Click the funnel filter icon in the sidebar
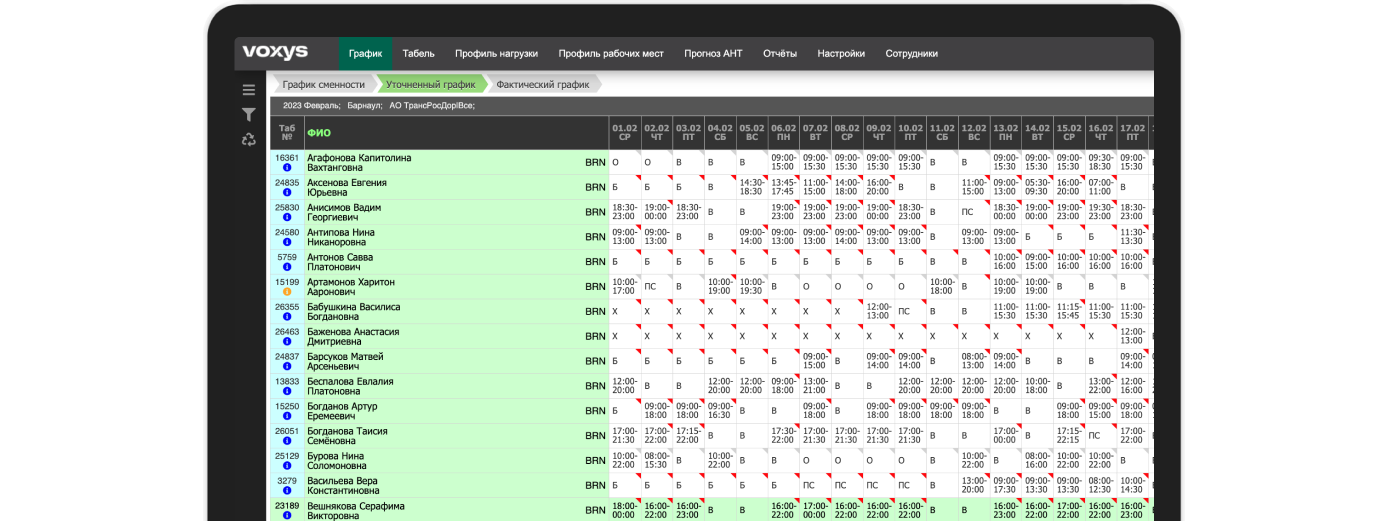The width and height of the screenshot is (1388, 521). point(249,115)
